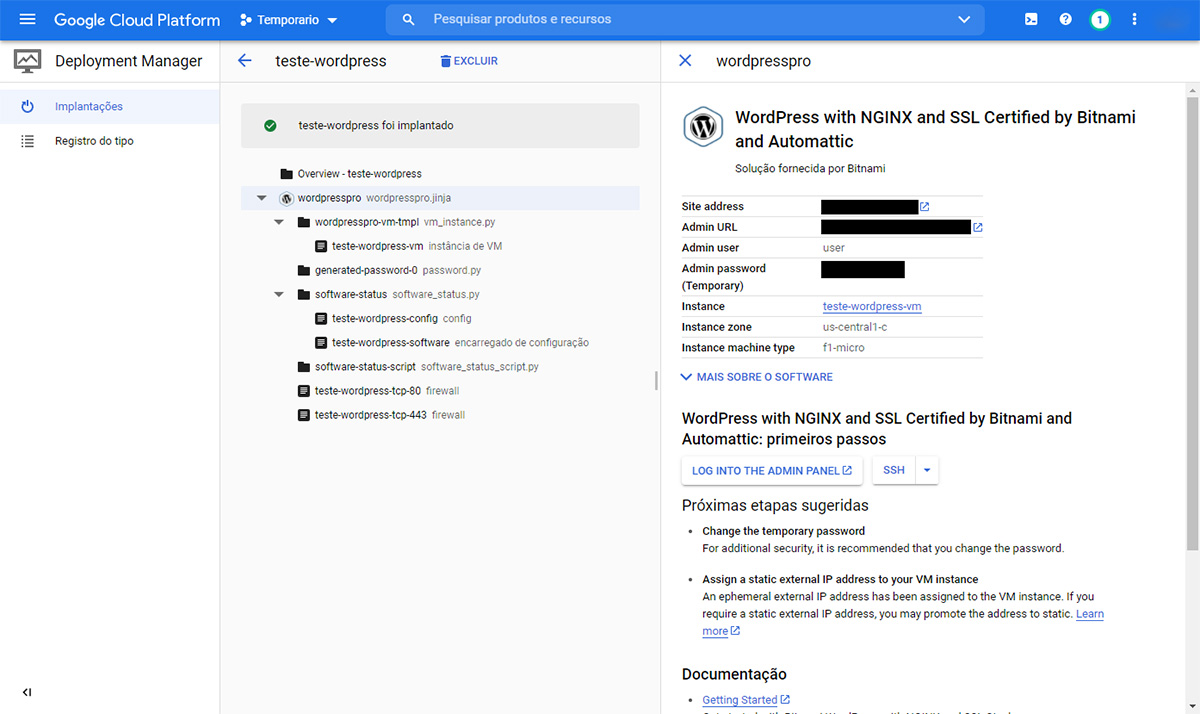Open the Site address external link icon
1200x714 pixels.
point(924,207)
